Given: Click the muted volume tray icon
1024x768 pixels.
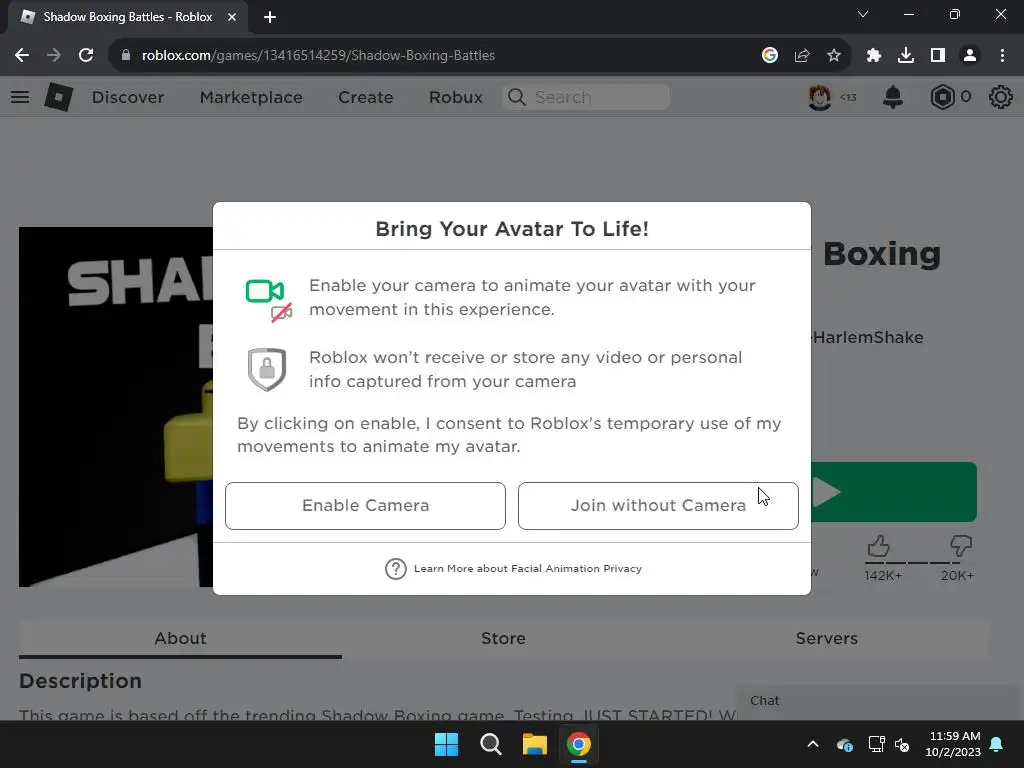Looking at the screenshot, I should click(x=903, y=744).
